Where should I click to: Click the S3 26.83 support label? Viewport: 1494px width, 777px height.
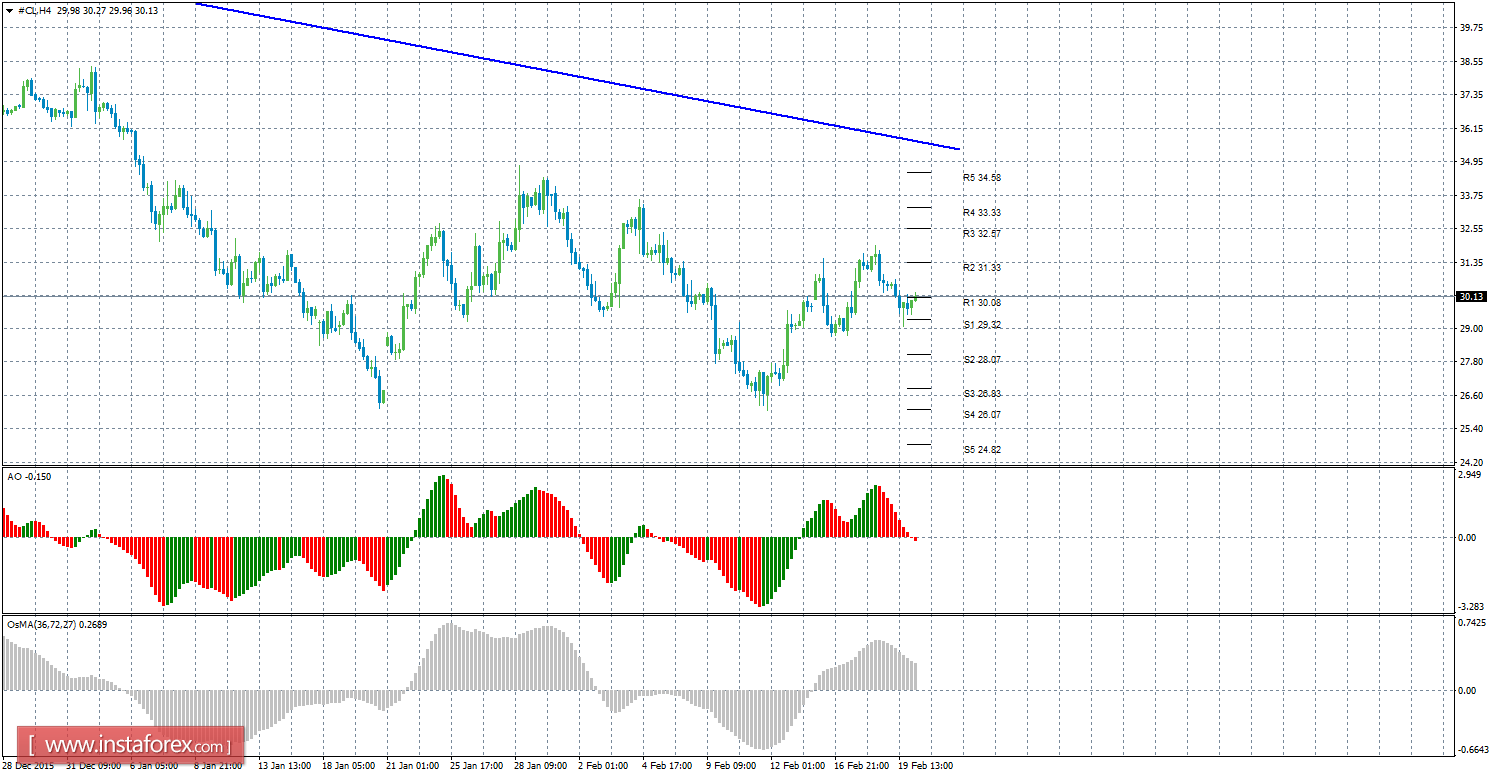tap(982, 394)
